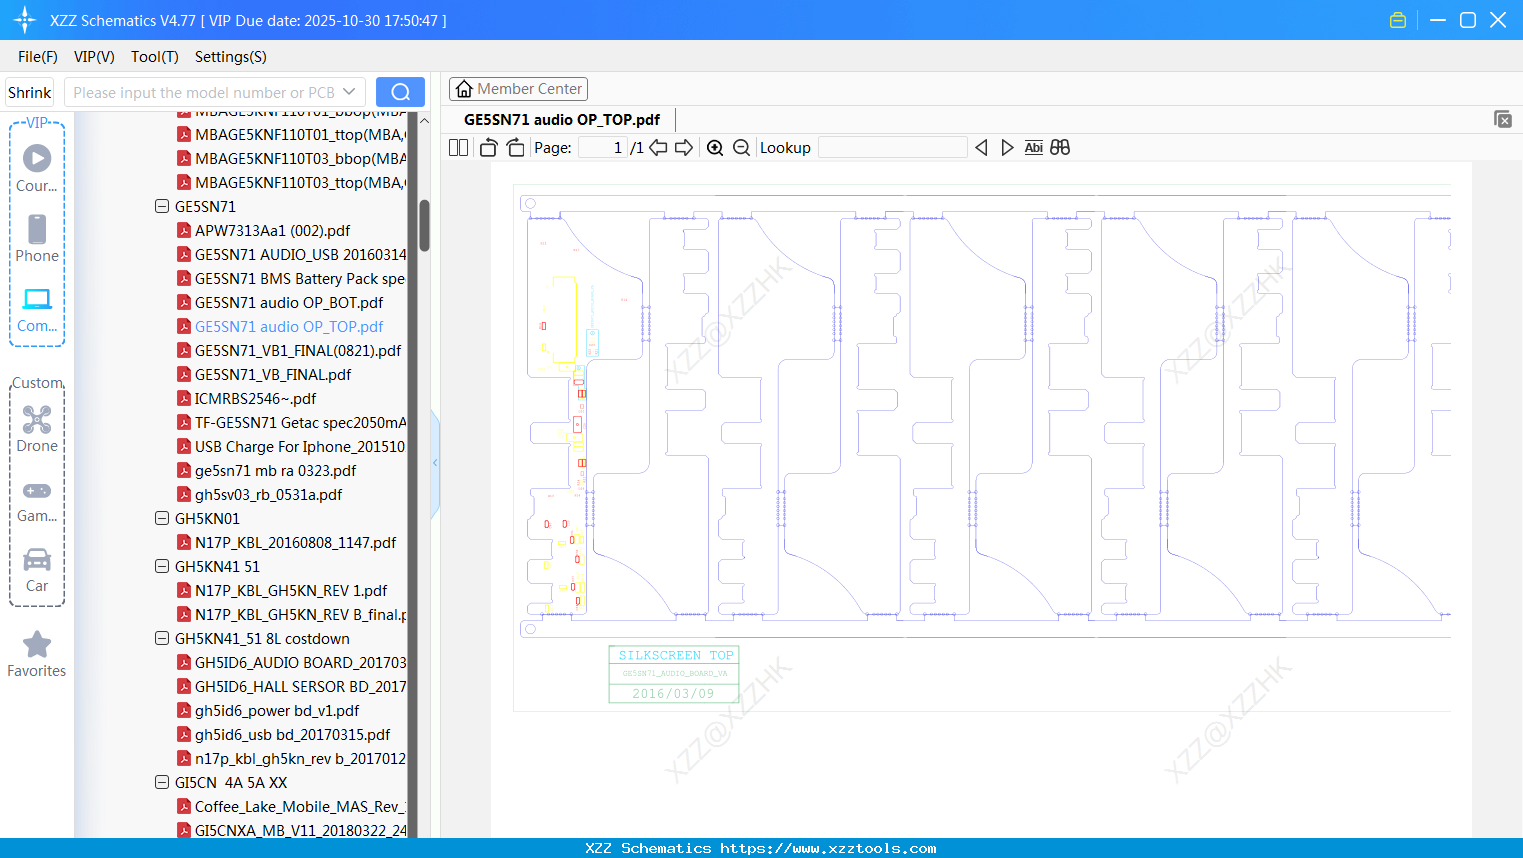Click the blue search button
1523x858 pixels.
click(x=400, y=92)
